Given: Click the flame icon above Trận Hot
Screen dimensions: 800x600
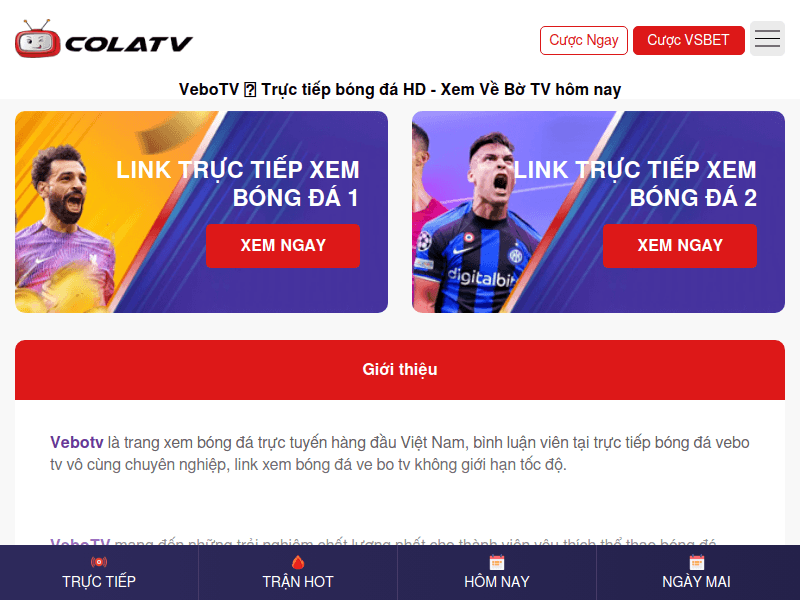Looking at the screenshot, I should (x=298, y=562).
